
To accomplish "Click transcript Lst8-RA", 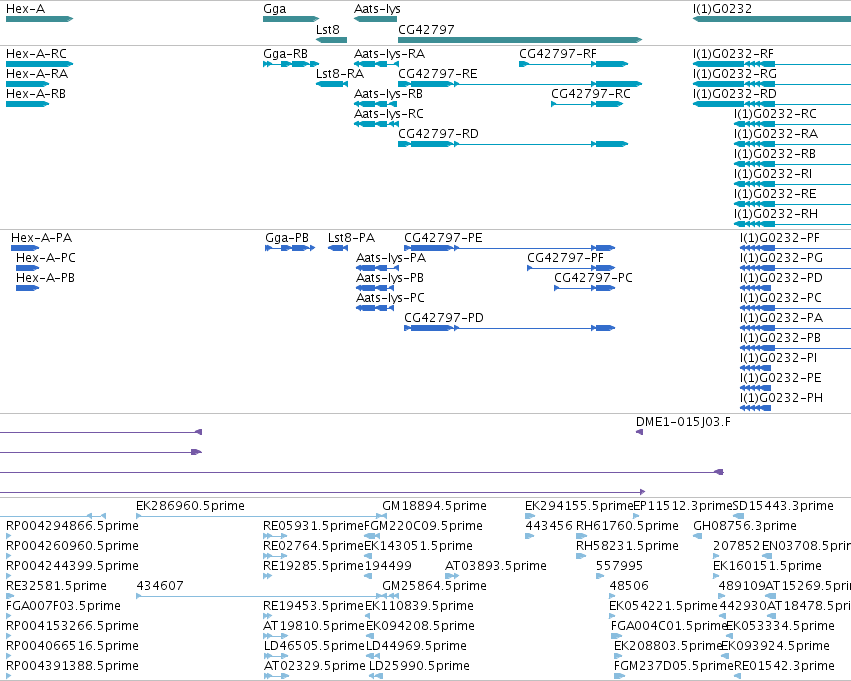I will click(x=332, y=84).
